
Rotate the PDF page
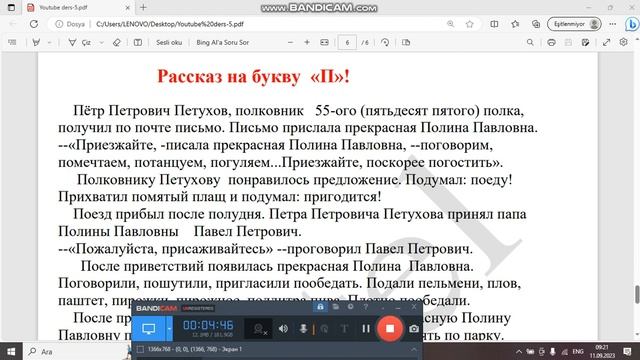pyautogui.click(x=385, y=42)
